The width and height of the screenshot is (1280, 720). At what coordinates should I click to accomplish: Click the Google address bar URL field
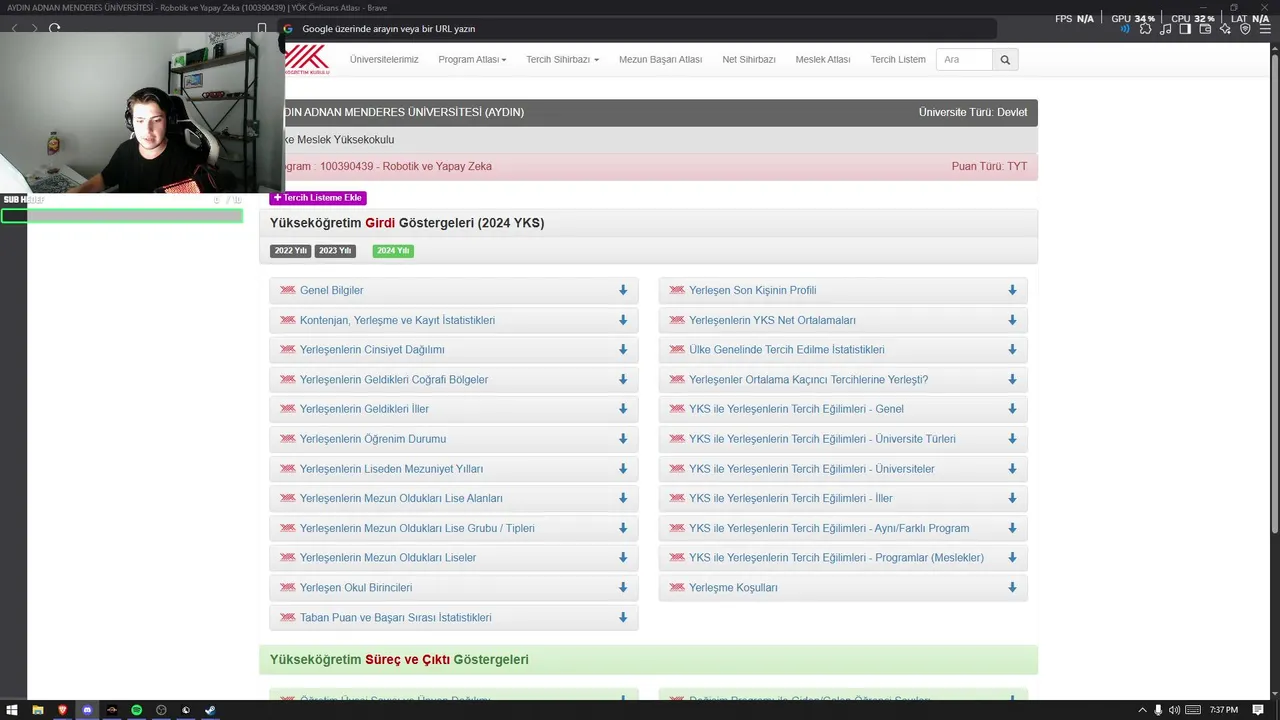tap(640, 29)
